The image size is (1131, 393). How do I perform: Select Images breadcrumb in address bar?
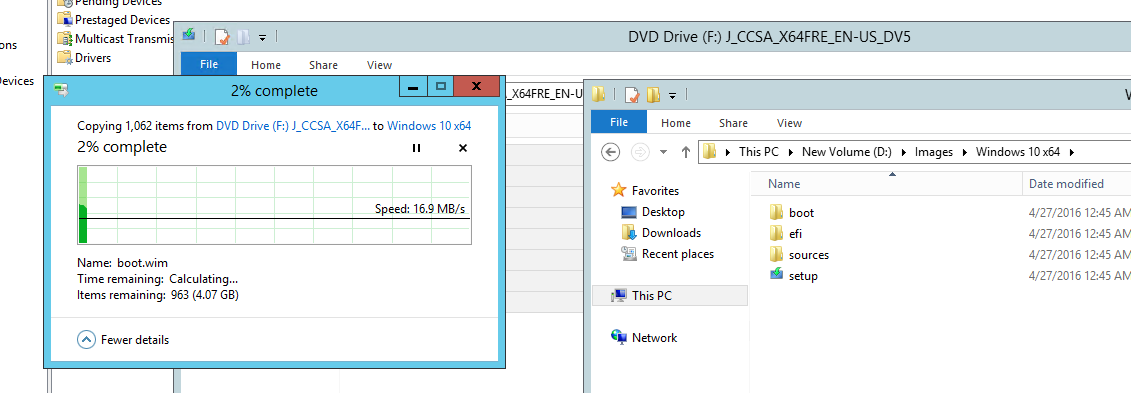[933, 152]
